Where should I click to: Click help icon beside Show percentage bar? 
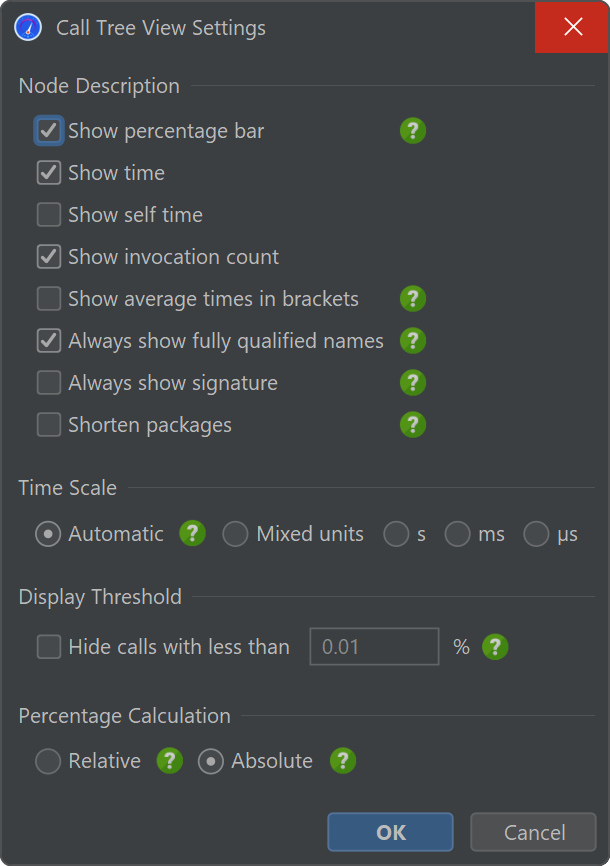point(413,131)
